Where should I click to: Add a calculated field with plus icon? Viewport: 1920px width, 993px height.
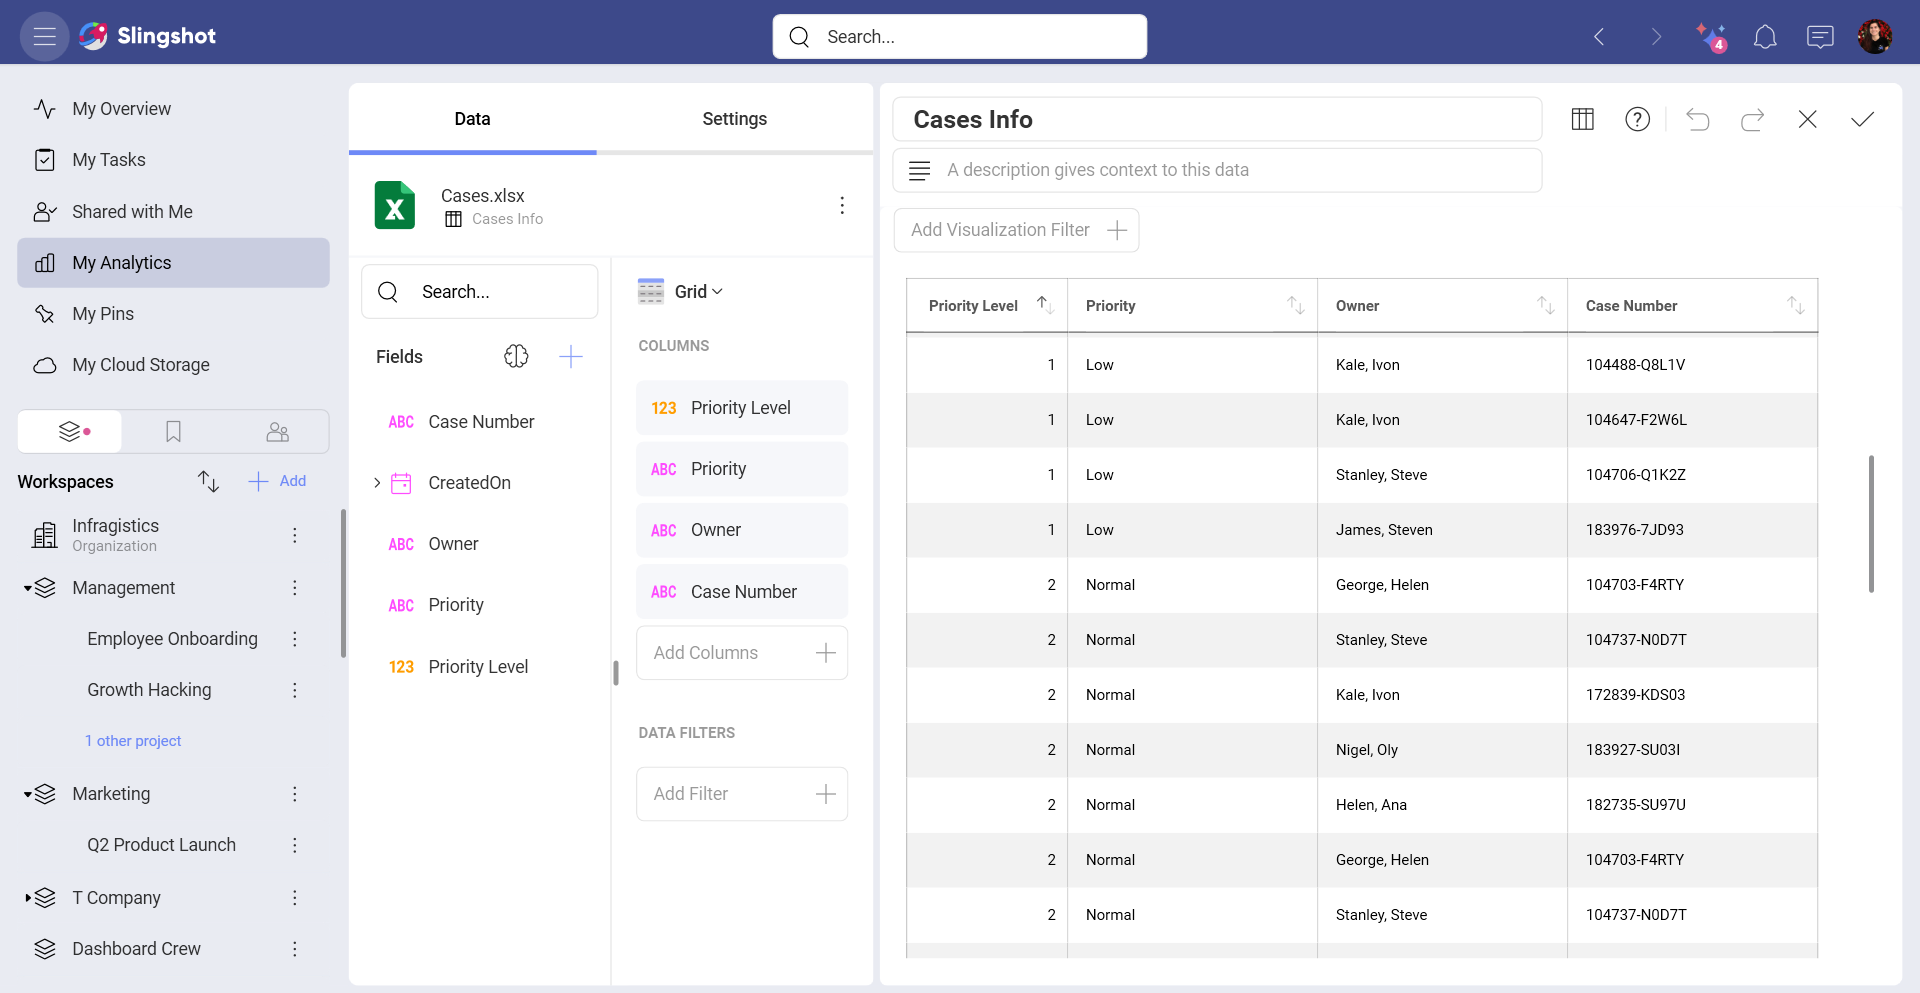571,356
